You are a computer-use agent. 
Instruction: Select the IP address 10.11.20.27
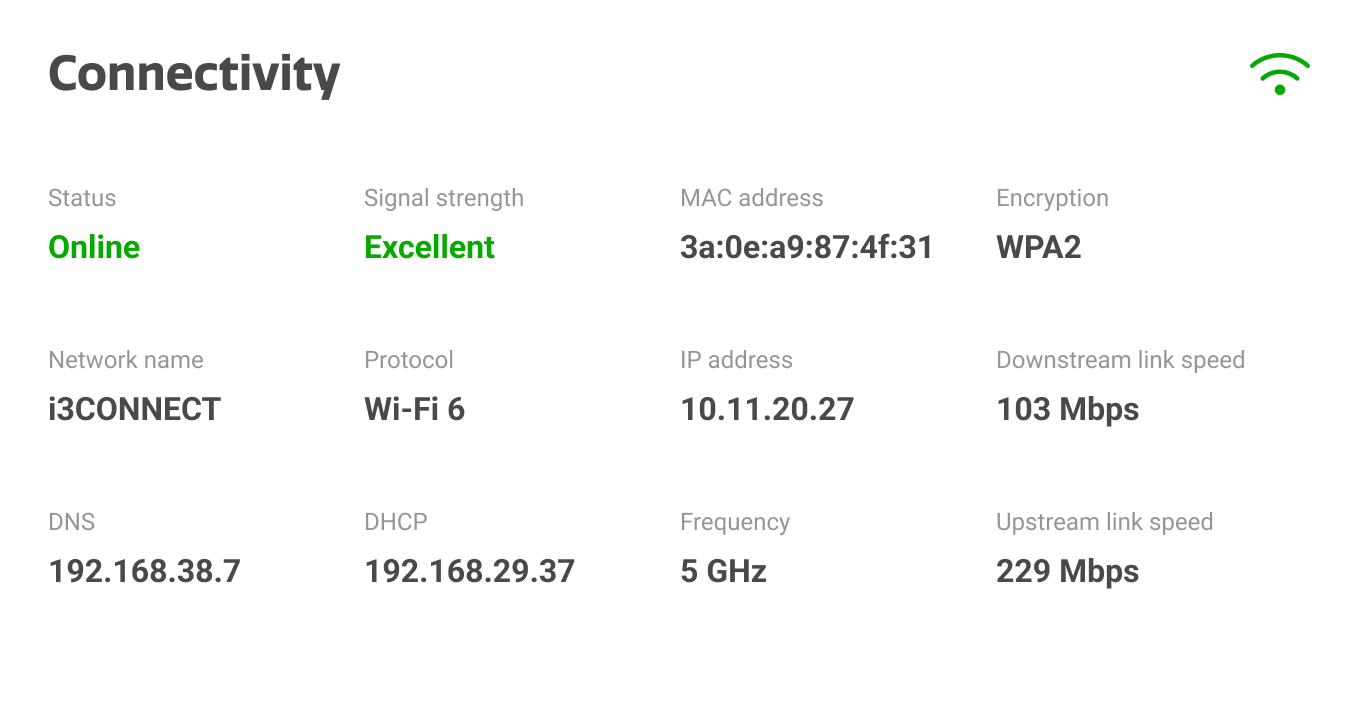(x=767, y=409)
